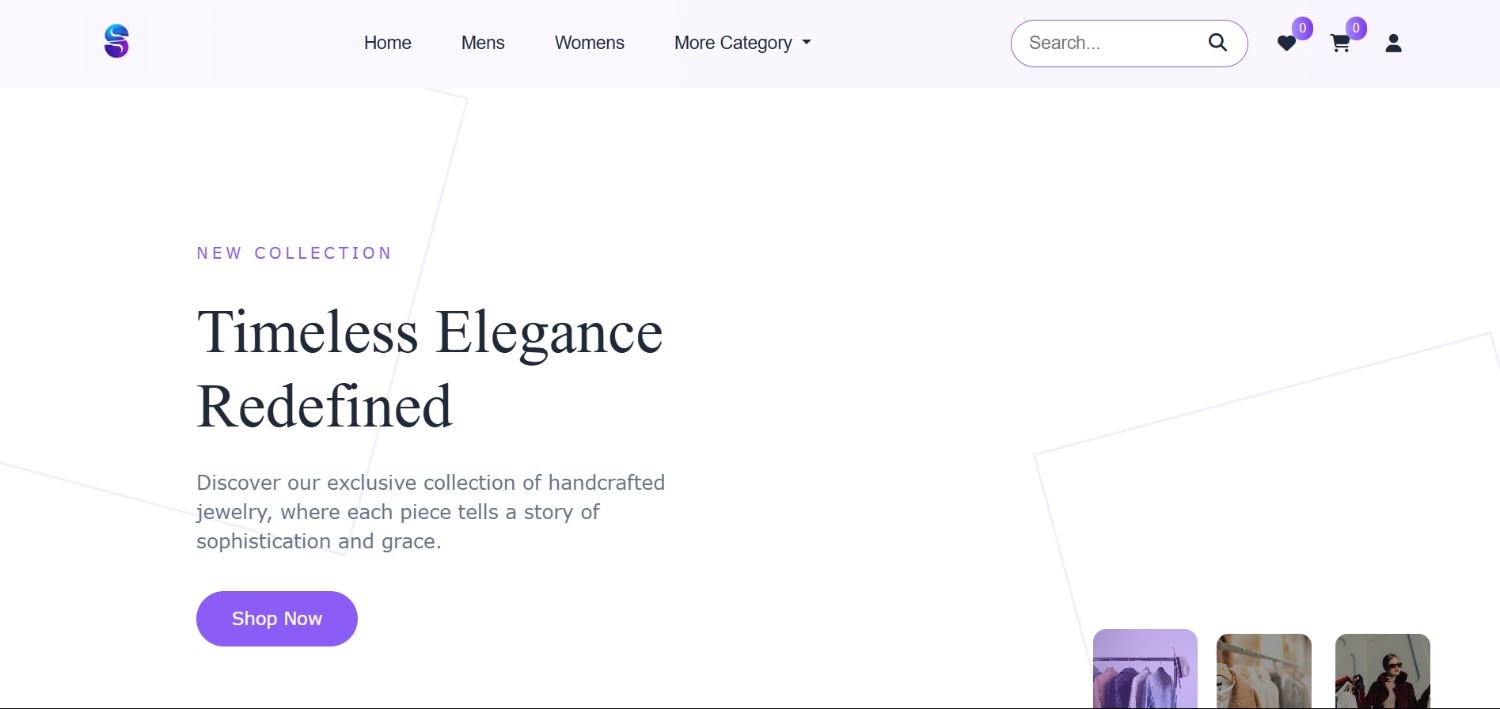Click the Timeless Elegance Redefined heading

click(429, 368)
